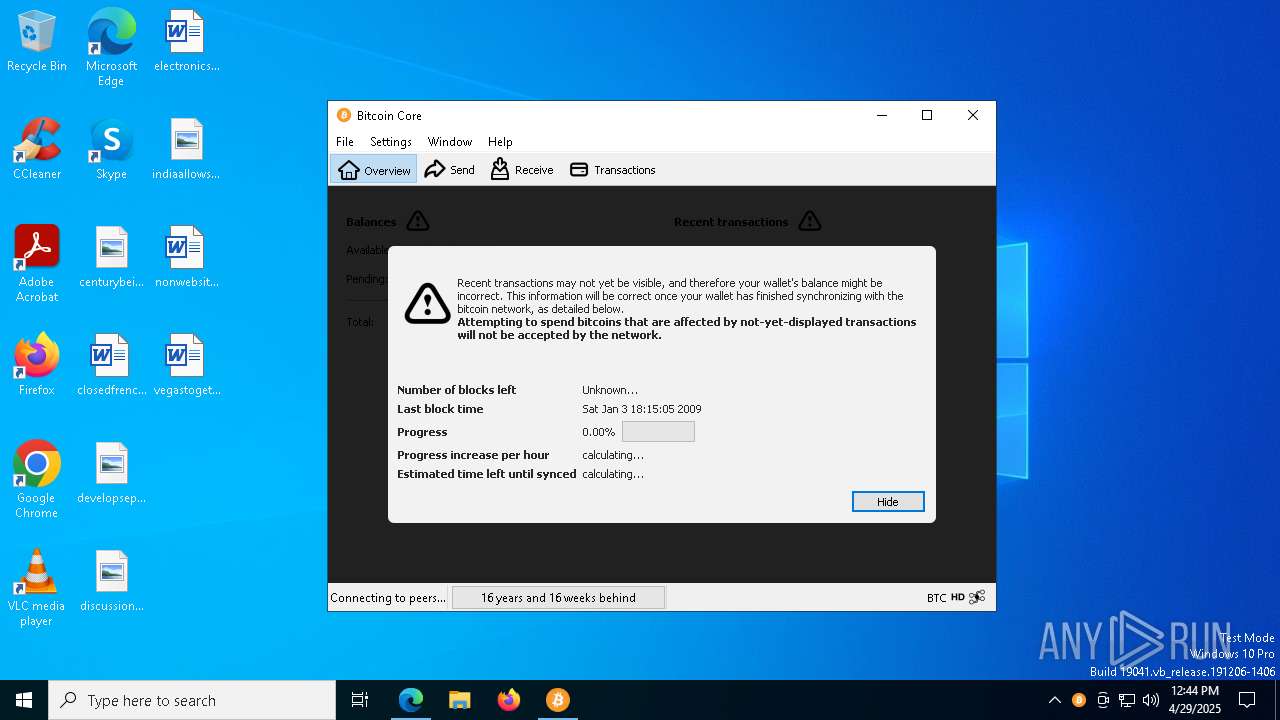The height and width of the screenshot is (720, 1280).
Task: Click the Recent transactions warning triangle icon
Action: pyautogui.click(x=810, y=221)
